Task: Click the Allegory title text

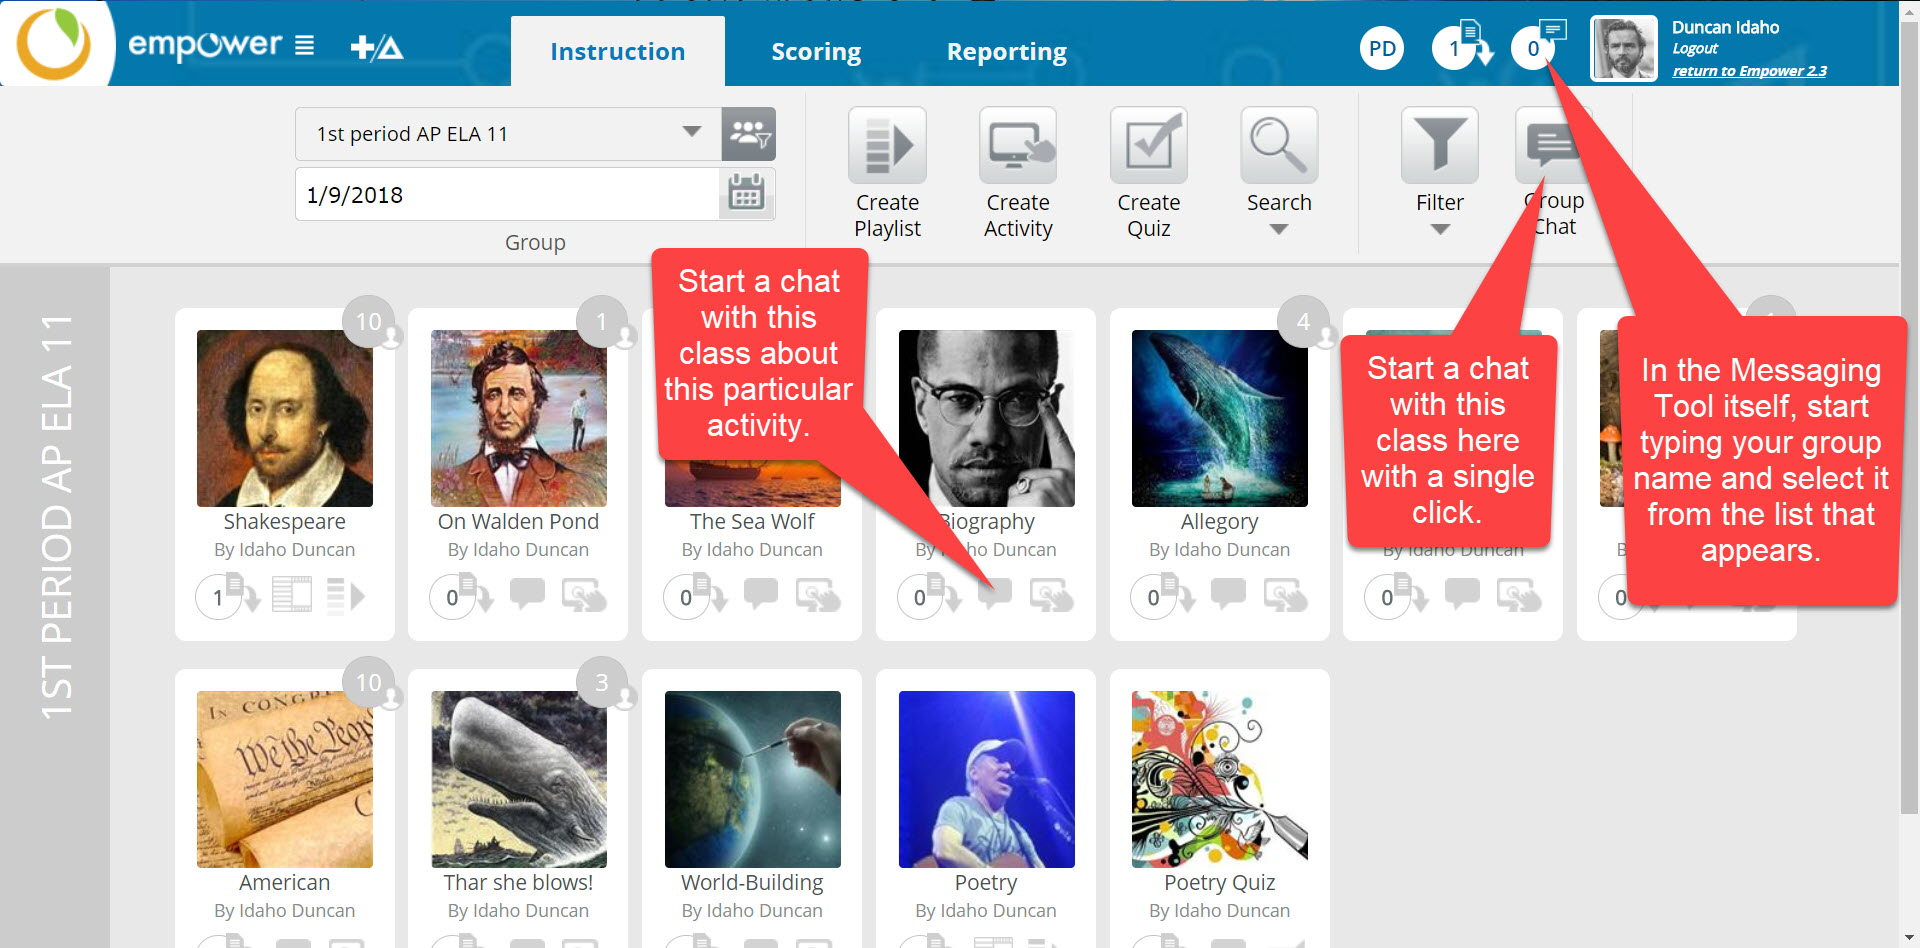Action: [x=1220, y=522]
